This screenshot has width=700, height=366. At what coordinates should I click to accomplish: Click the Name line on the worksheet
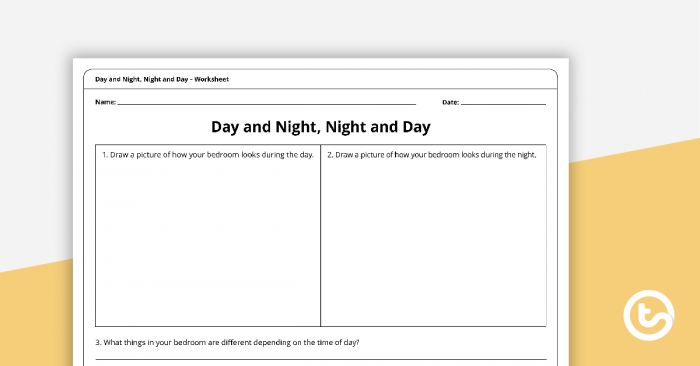267,104
